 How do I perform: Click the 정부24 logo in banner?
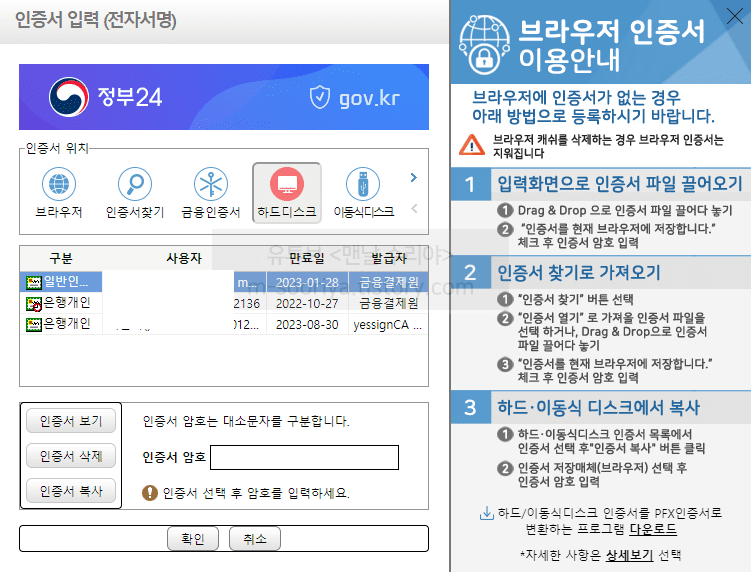pyautogui.click(x=106, y=97)
